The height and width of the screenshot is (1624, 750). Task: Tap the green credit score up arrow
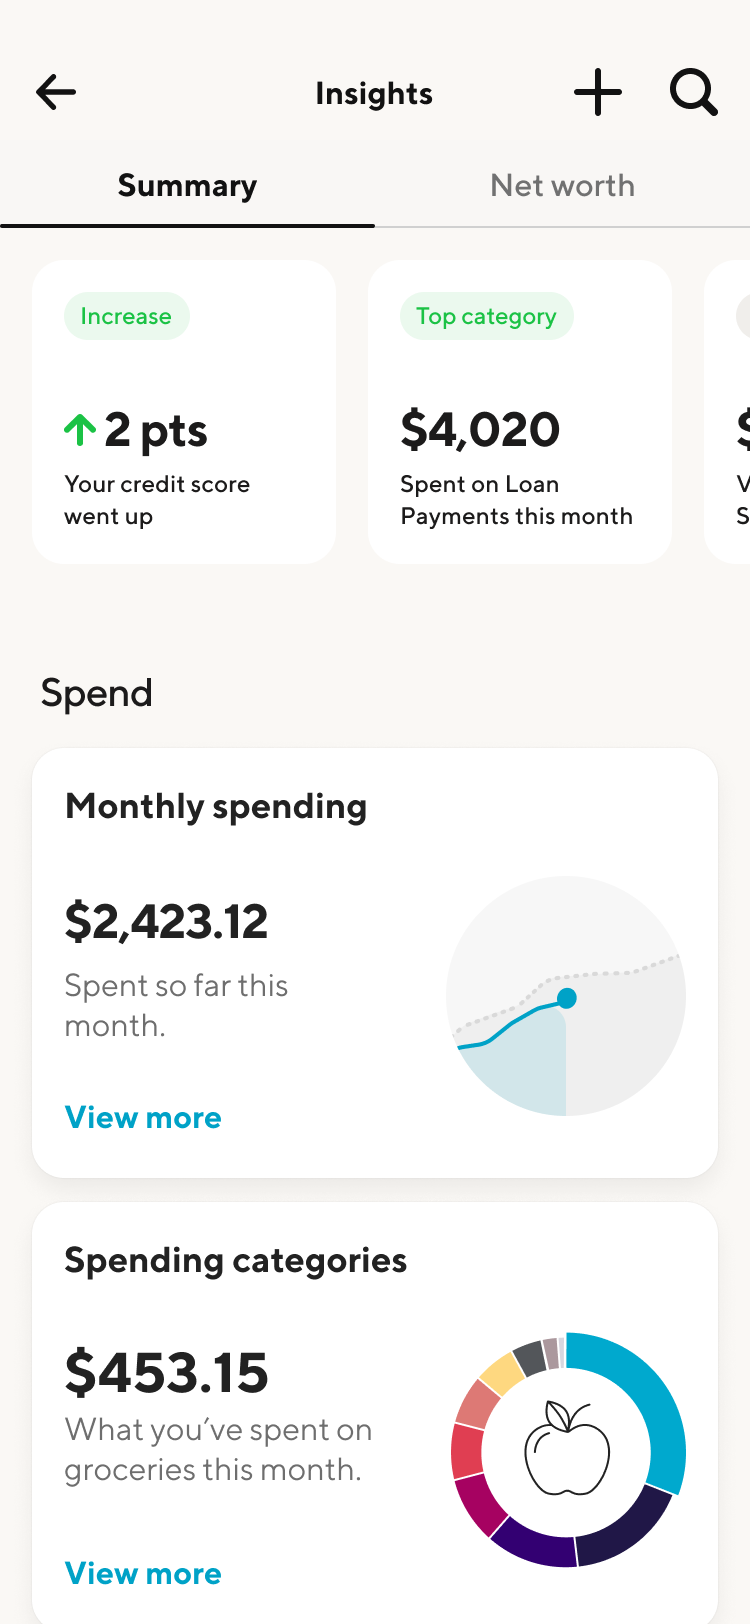click(x=80, y=430)
